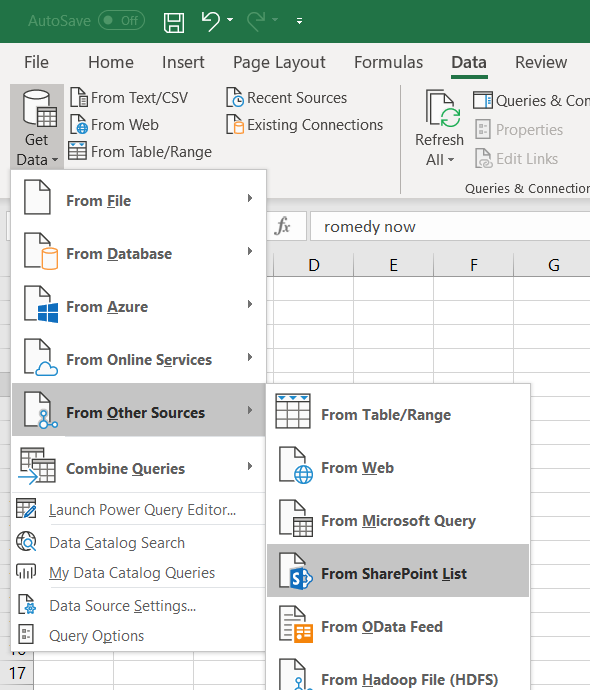This screenshot has height=690, width=590.
Task: Collapse the Get Data dropdown arrow
Action: coord(55,160)
